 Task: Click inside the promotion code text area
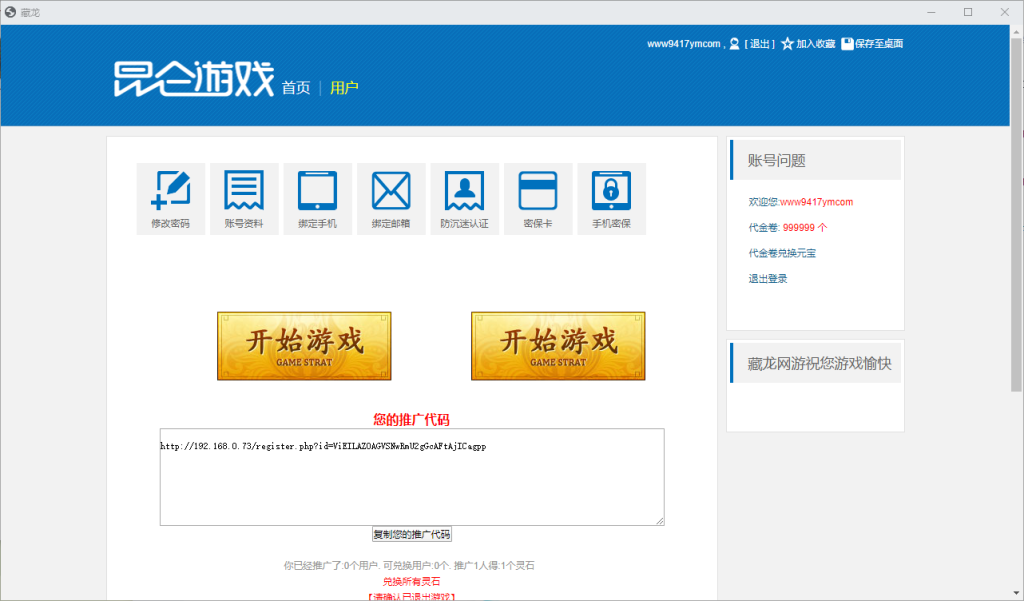[412, 477]
